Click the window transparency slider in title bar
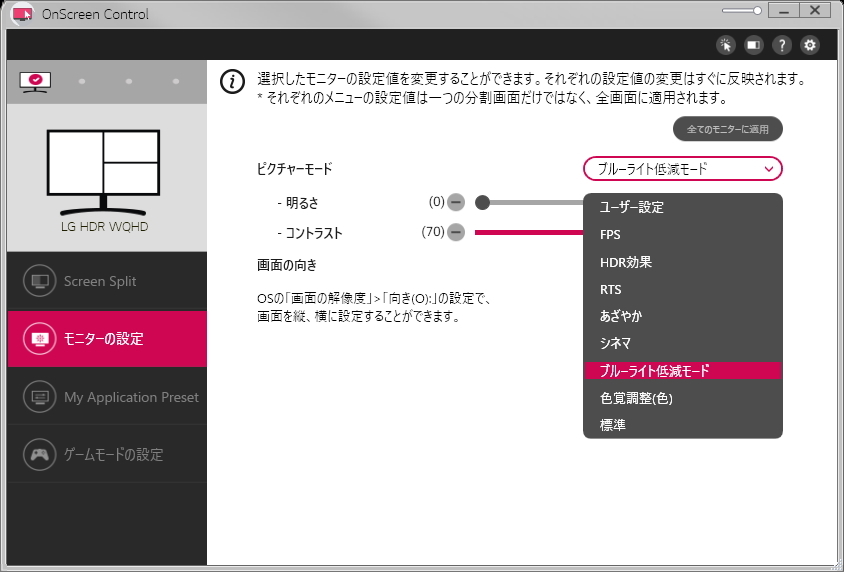Image resolution: width=844 pixels, height=572 pixels. (742, 11)
